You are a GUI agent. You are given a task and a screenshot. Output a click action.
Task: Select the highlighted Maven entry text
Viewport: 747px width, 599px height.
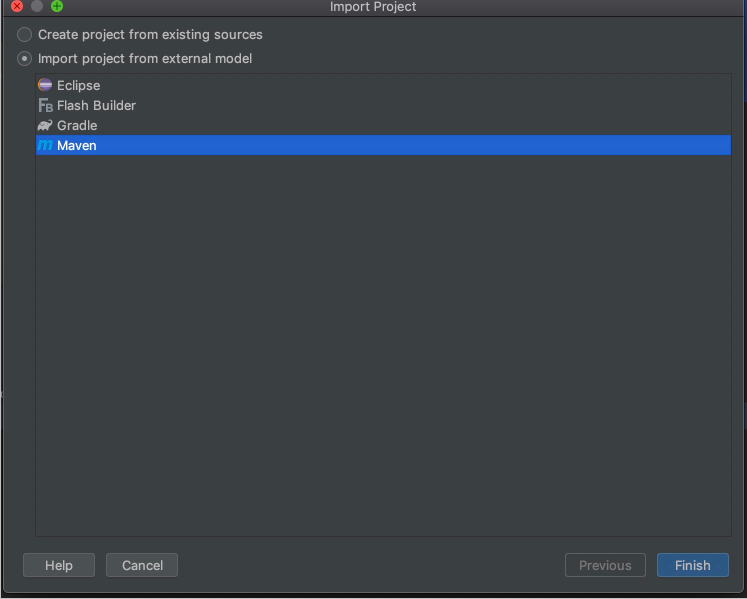pyautogui.click(x=77, y=145)
